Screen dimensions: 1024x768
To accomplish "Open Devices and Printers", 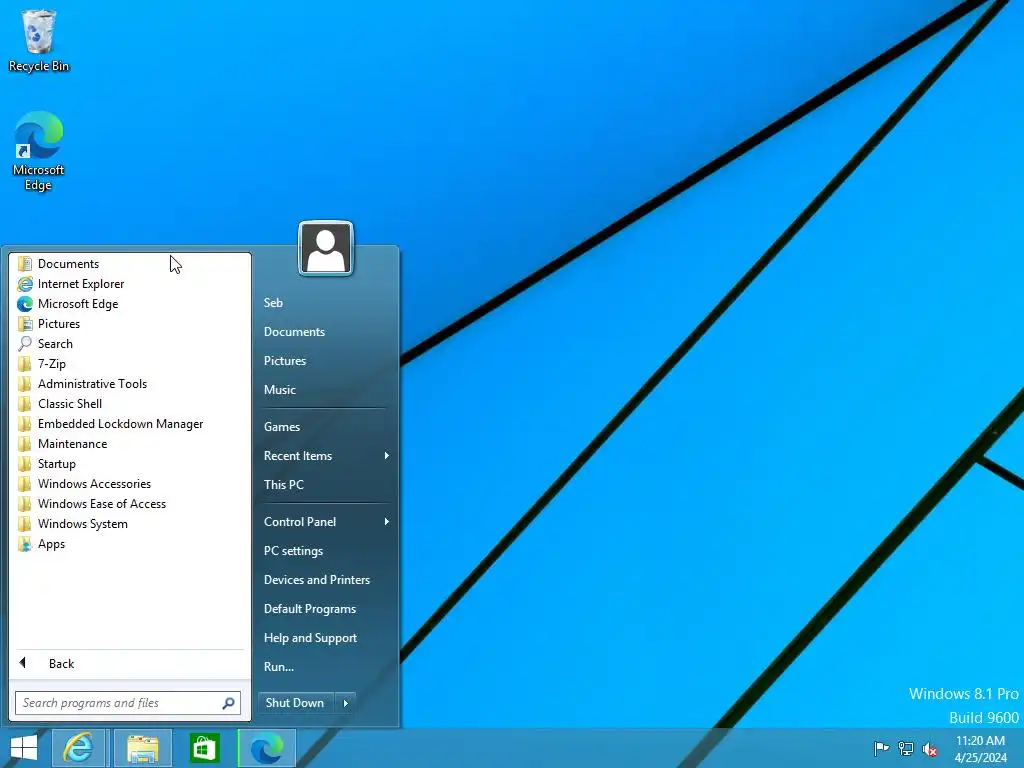I will pyautogui.click(x=317, y=580).
